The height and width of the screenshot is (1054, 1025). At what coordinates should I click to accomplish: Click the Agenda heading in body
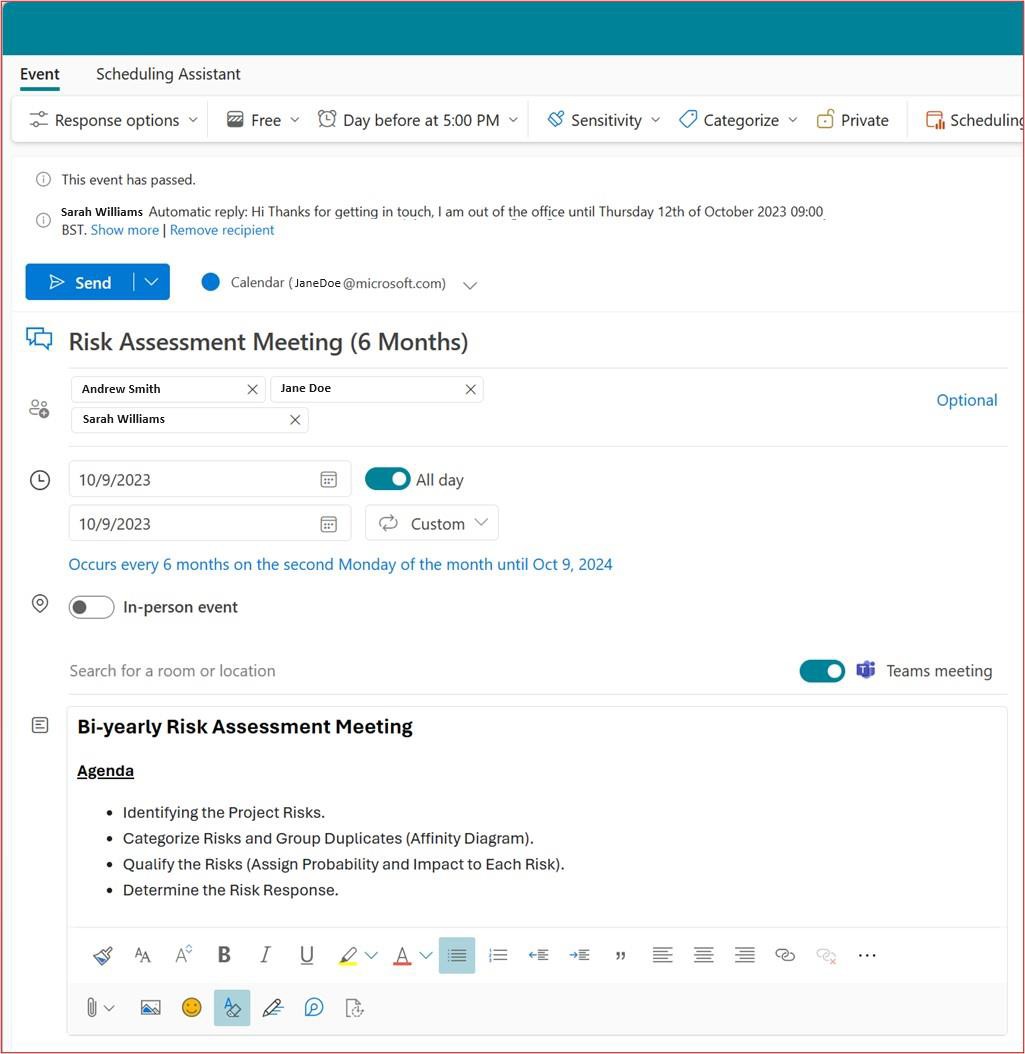[106, 770]
